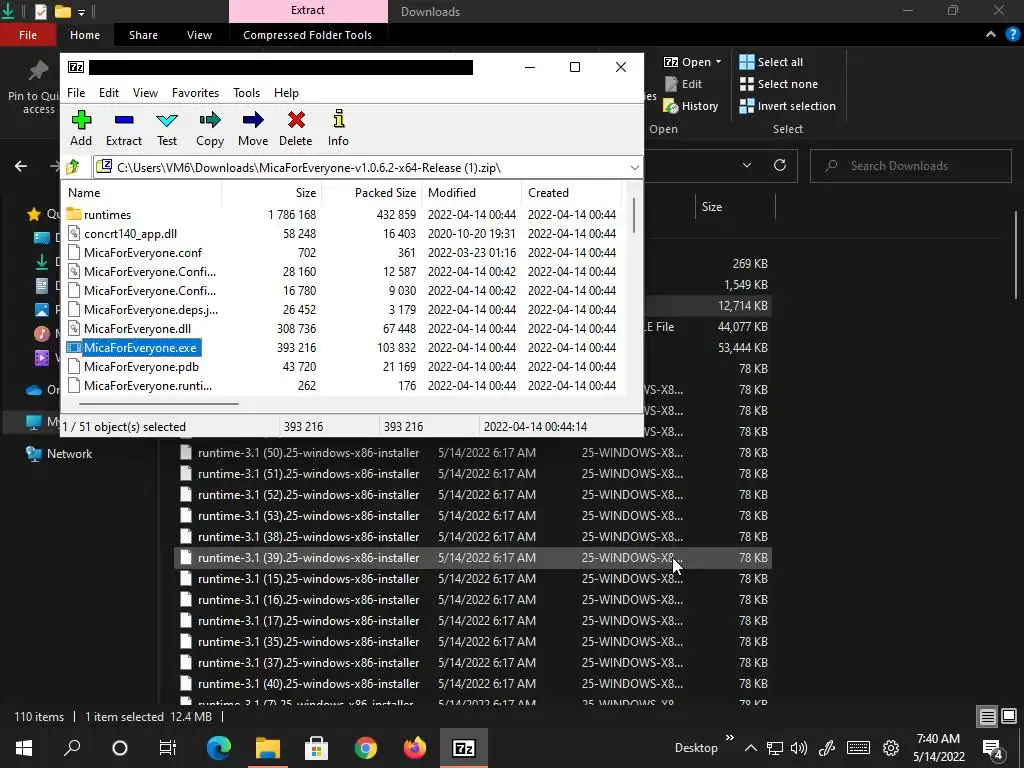Switch Explorer to large icons layout

click(x=1009, y=717)
